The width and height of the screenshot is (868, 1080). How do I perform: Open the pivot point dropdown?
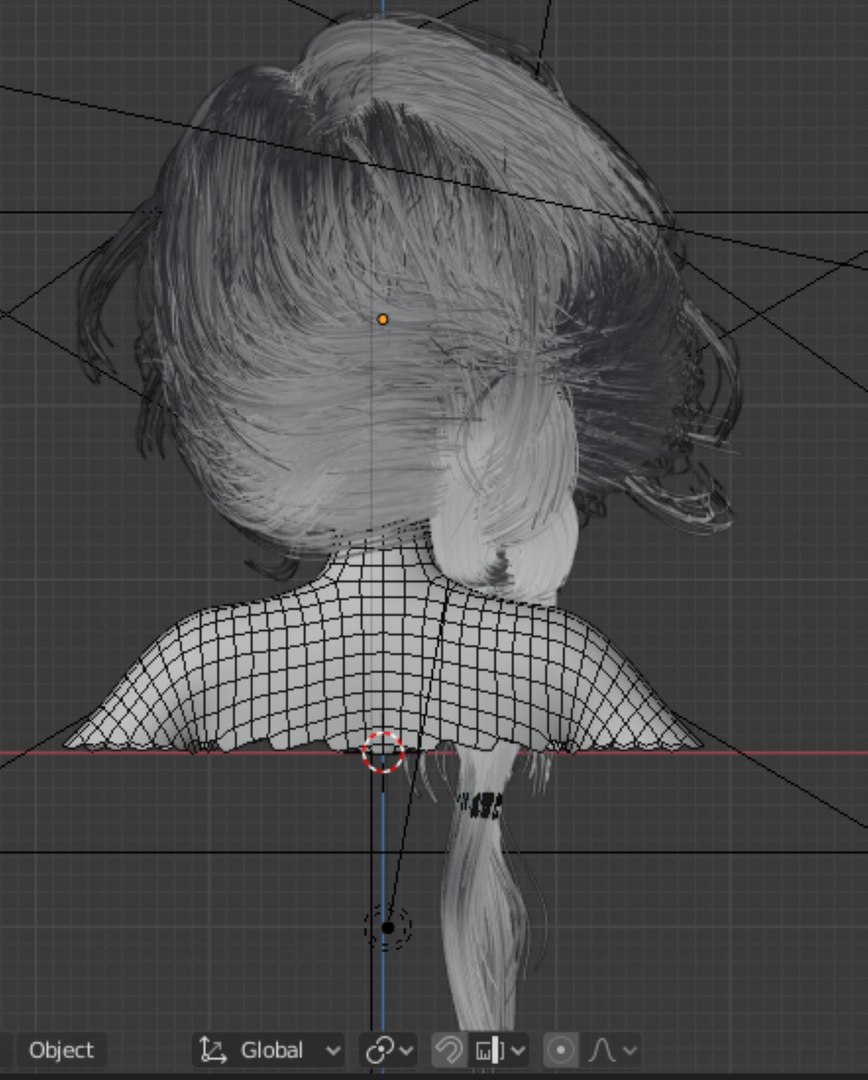coord(389,1050)
